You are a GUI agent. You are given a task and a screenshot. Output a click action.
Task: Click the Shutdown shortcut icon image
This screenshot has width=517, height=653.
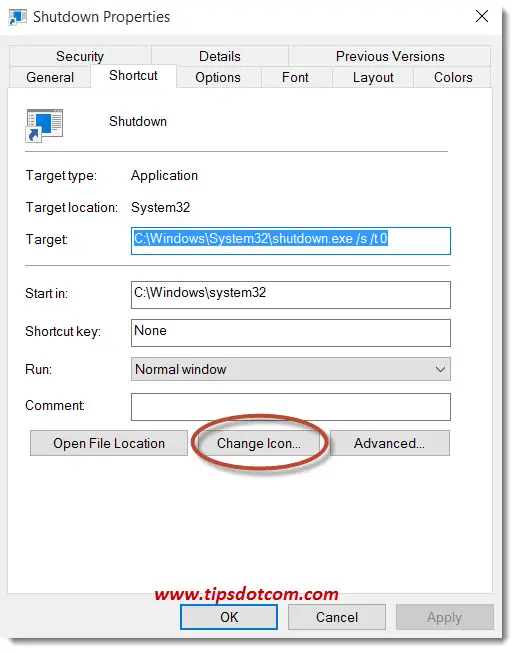[x=44, y=125]
